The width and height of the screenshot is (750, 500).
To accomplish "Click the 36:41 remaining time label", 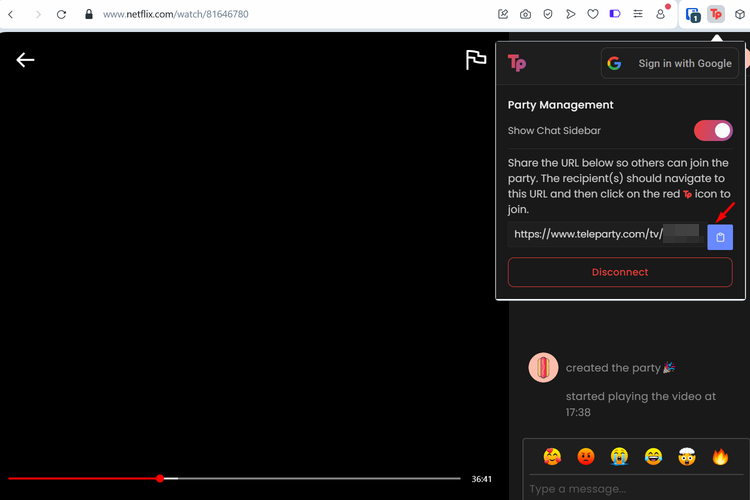I will pos(481,479).
